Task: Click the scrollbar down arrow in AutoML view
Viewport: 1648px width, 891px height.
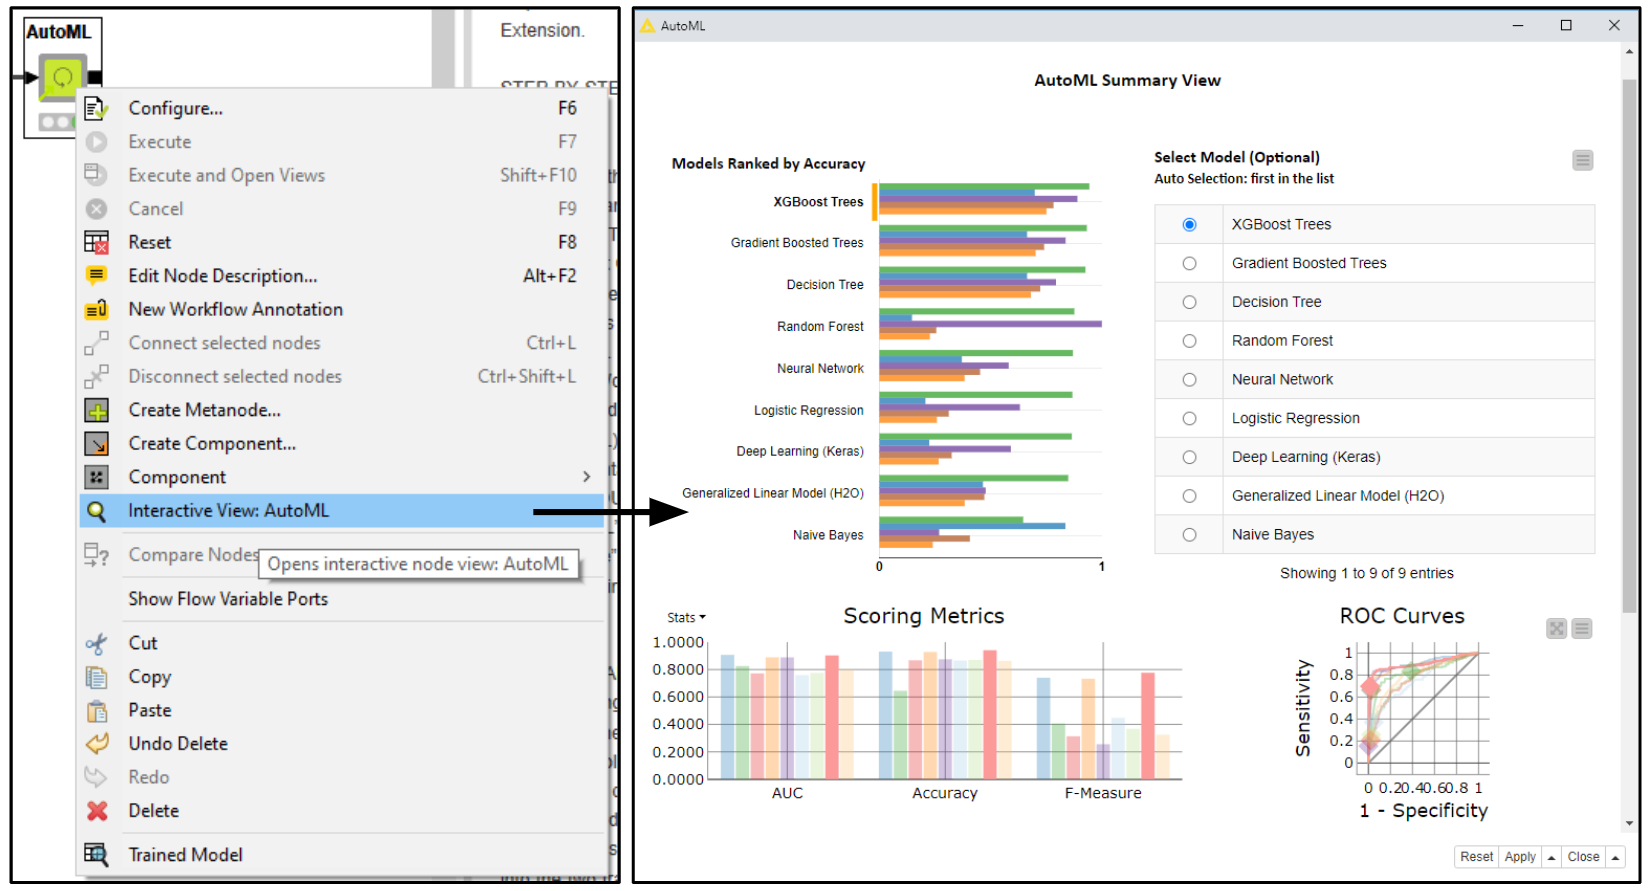Action: coord(1629,824)
